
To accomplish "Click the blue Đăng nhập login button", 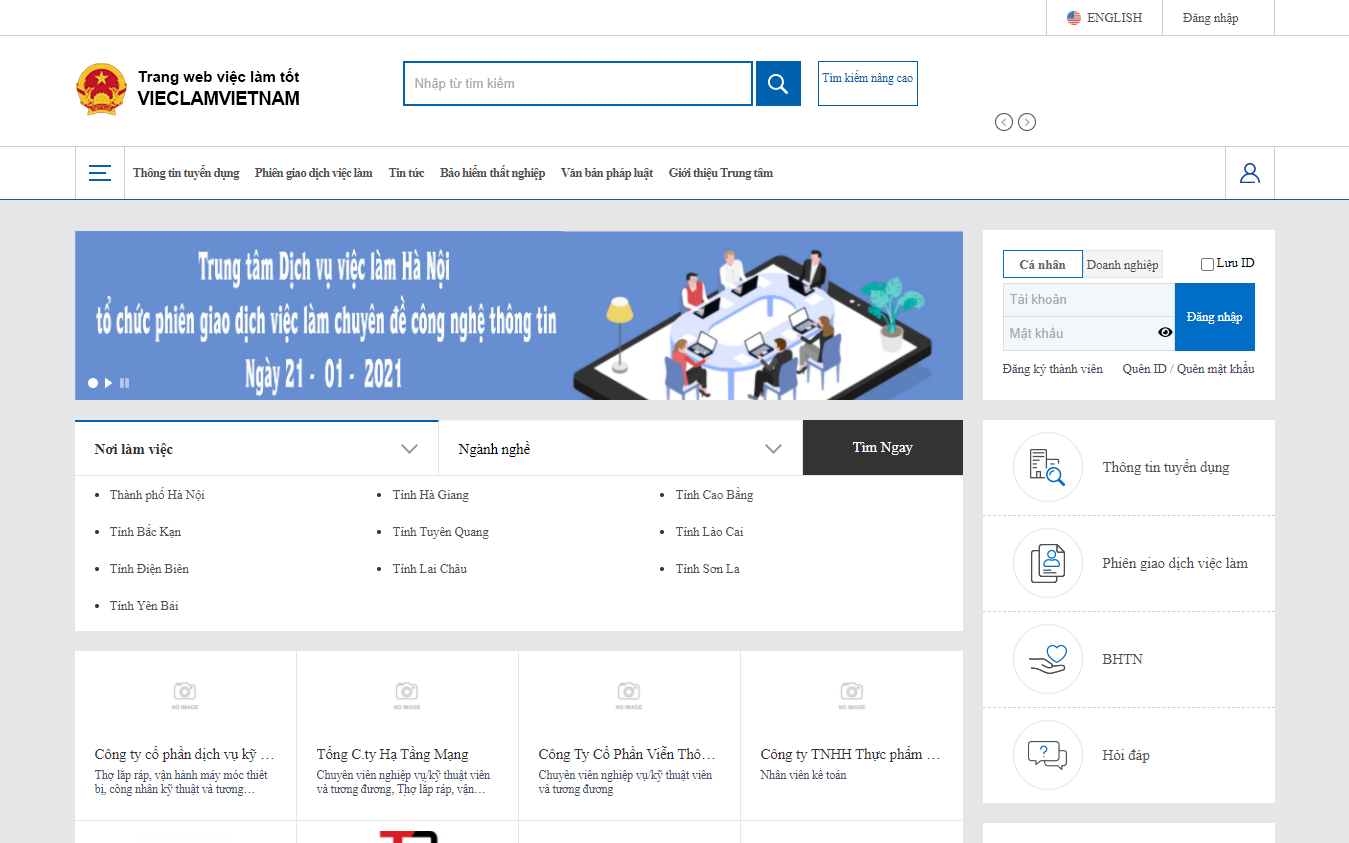I will (x=1215, y=317).
